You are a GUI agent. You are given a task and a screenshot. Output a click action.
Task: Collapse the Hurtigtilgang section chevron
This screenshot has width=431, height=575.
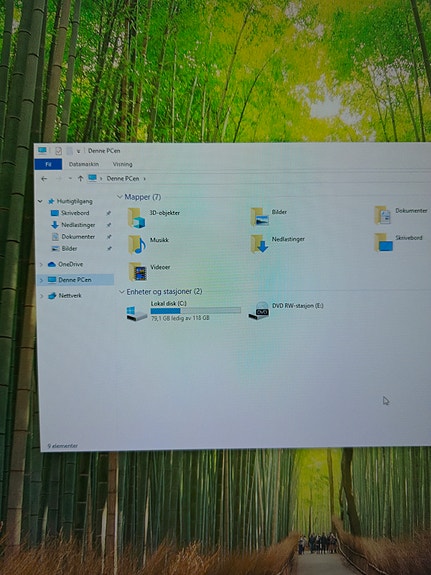40,201
